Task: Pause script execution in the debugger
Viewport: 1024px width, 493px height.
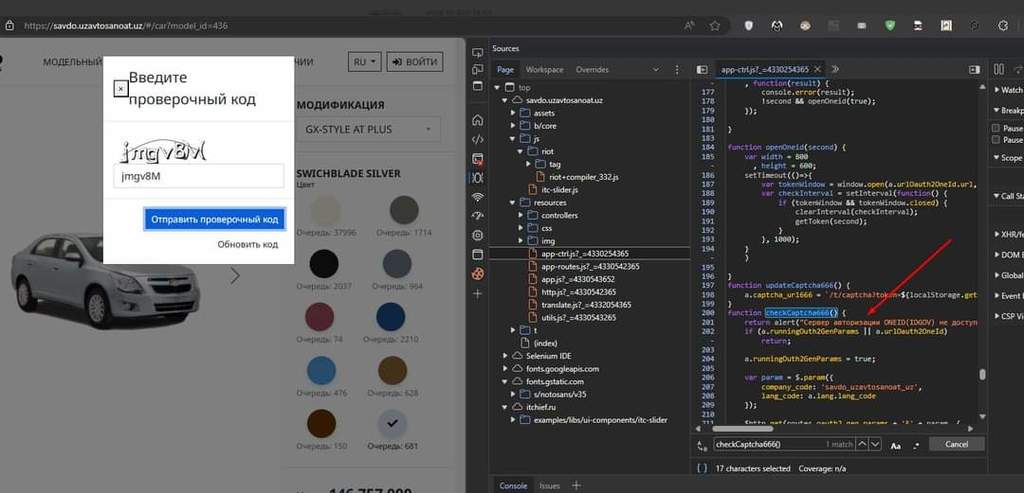Action: click(998, 69)
